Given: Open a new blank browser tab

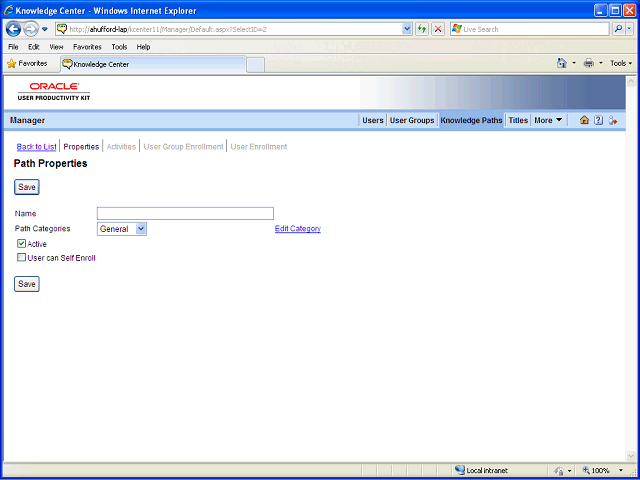Looking at the screenshot, I should (x=256, y=65).
